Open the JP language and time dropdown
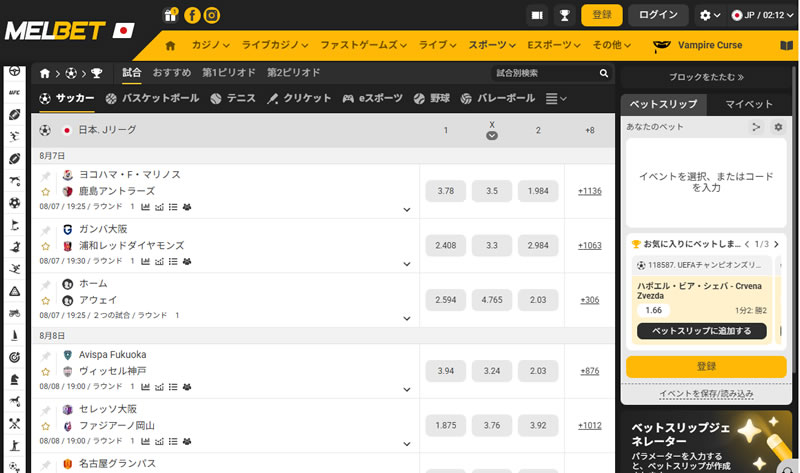 tap(762, 15)
